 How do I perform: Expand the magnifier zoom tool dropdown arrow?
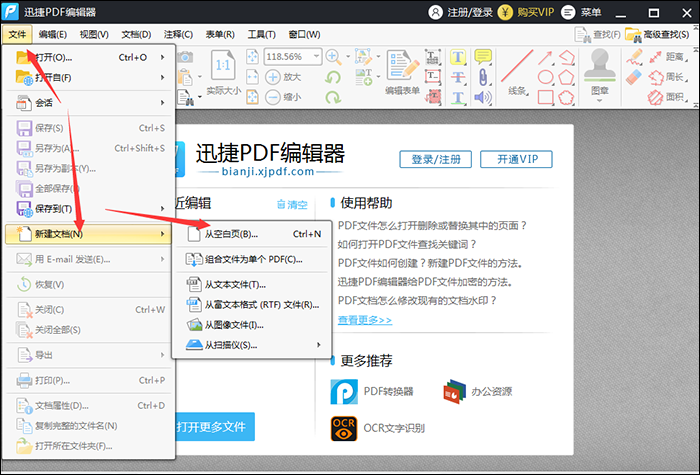(x=347, y=57)
